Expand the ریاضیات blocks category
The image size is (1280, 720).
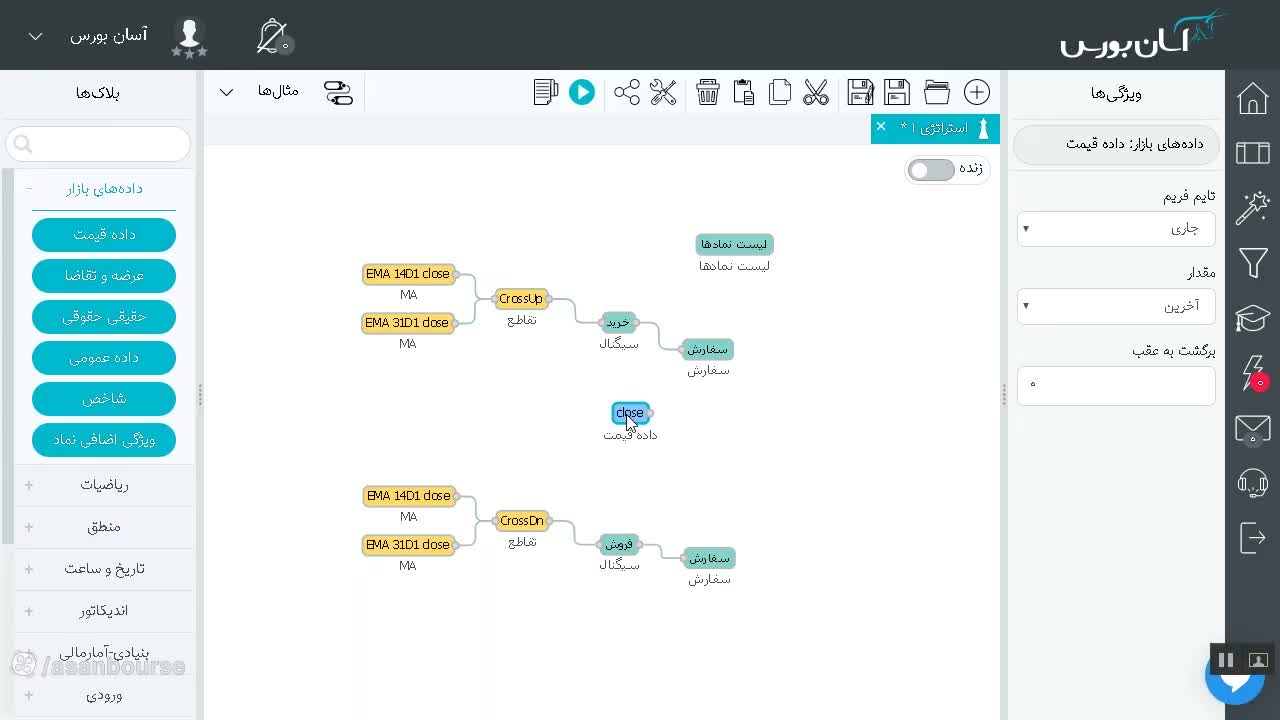[x=104, y=485]
